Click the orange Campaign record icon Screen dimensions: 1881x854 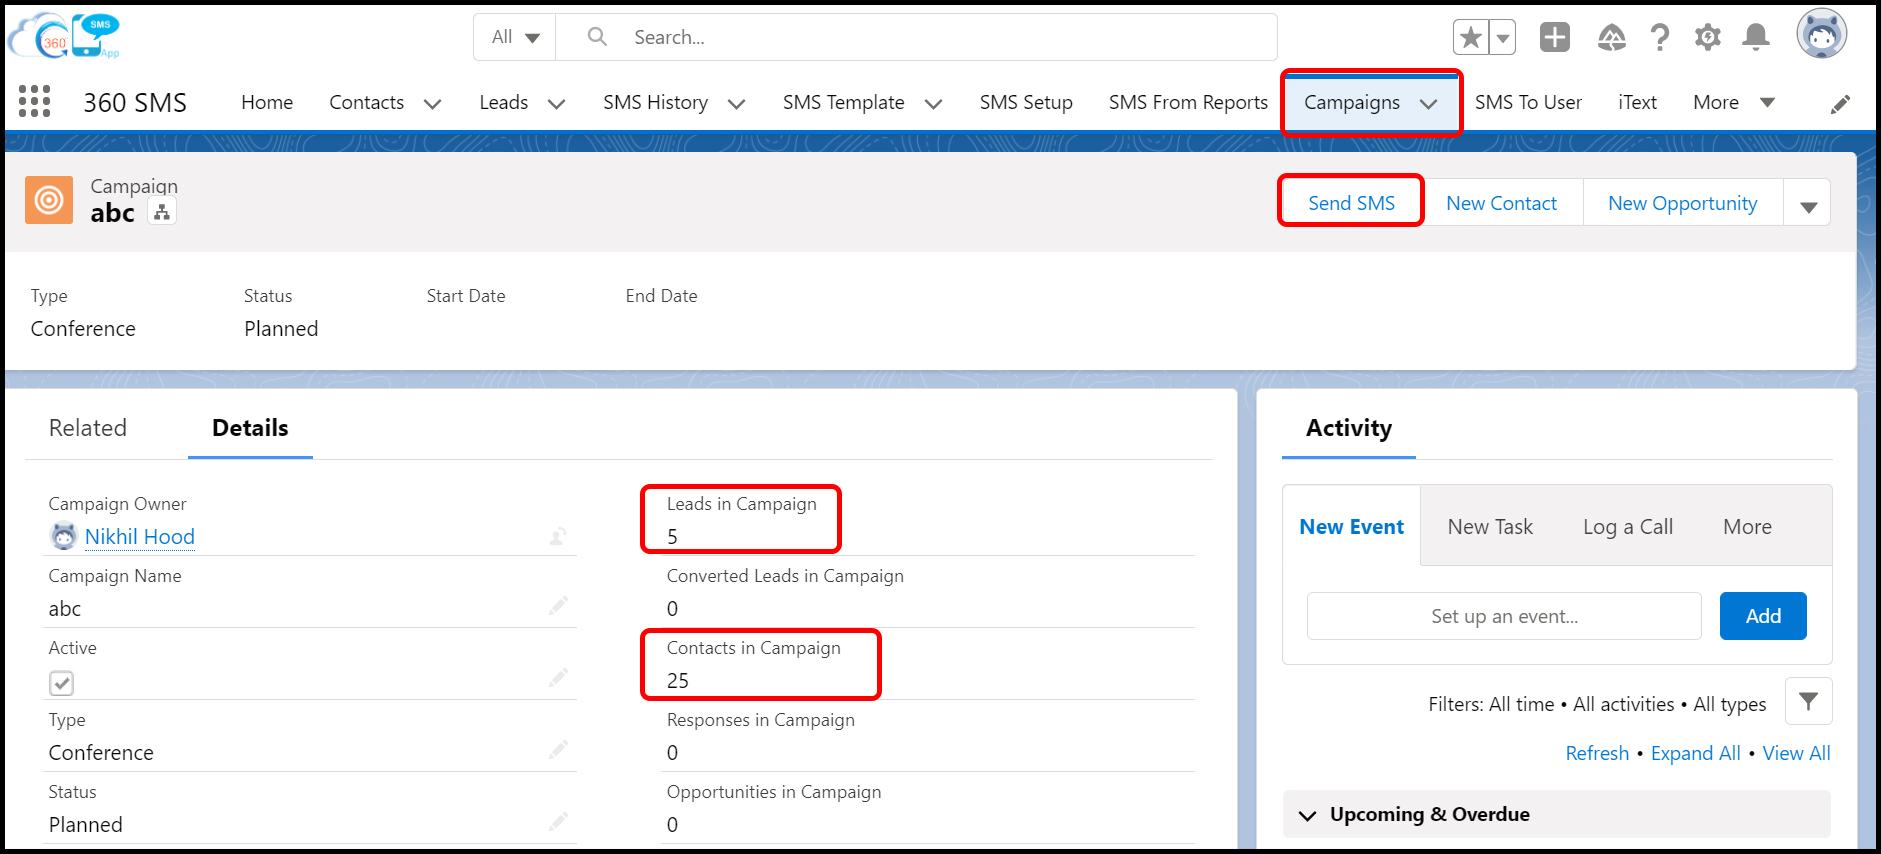[x=49, y=200]
